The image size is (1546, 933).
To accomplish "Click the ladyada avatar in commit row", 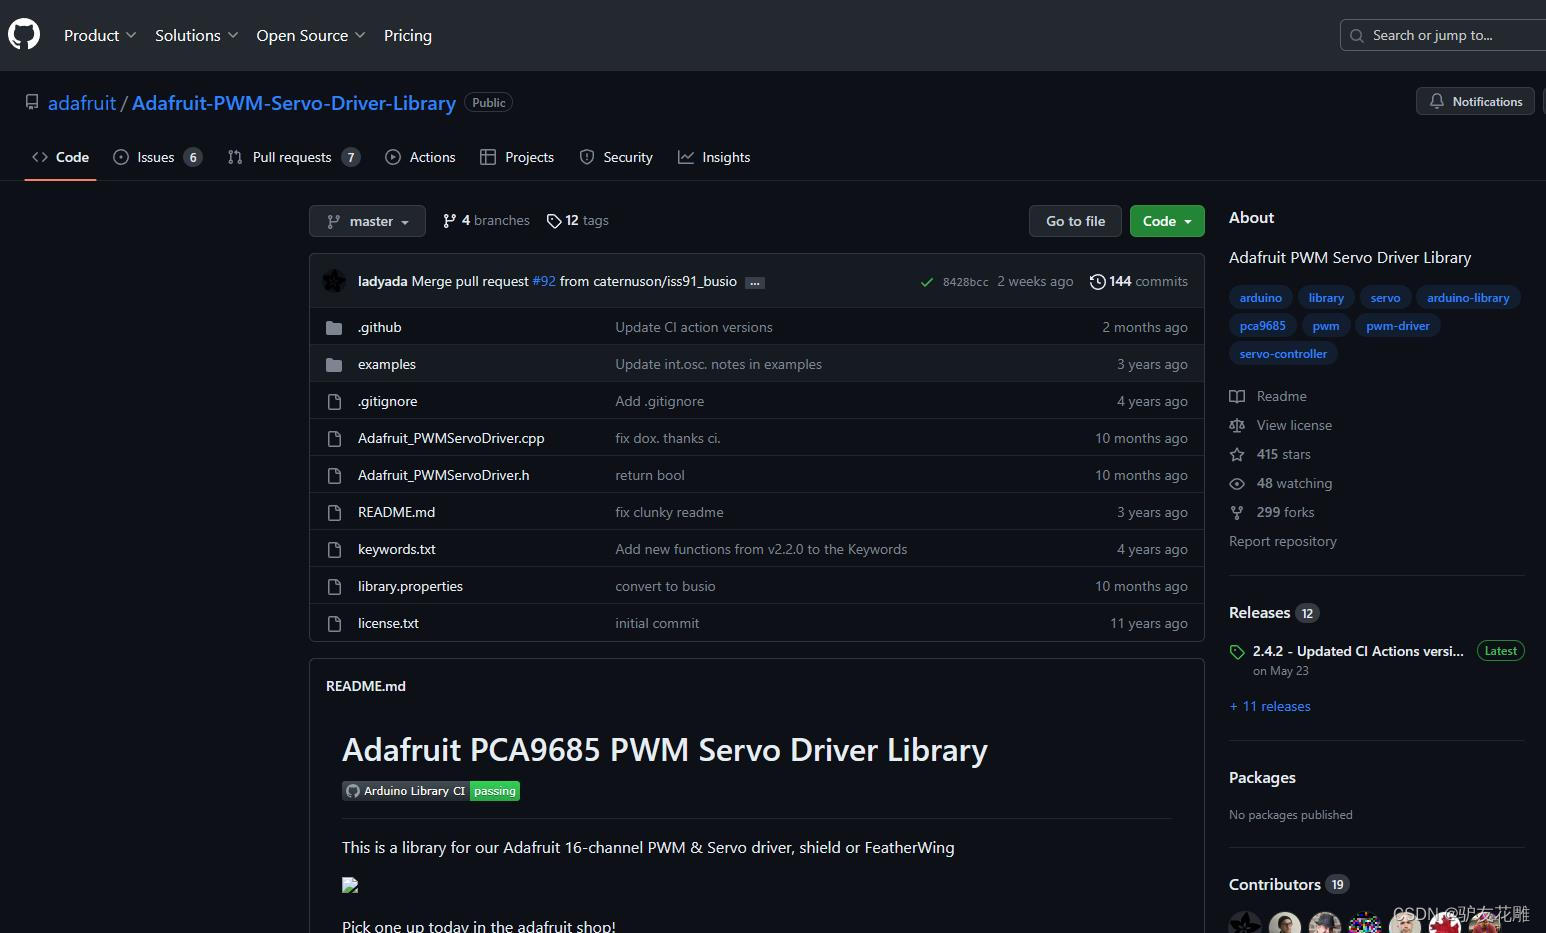I will point(335,281).
